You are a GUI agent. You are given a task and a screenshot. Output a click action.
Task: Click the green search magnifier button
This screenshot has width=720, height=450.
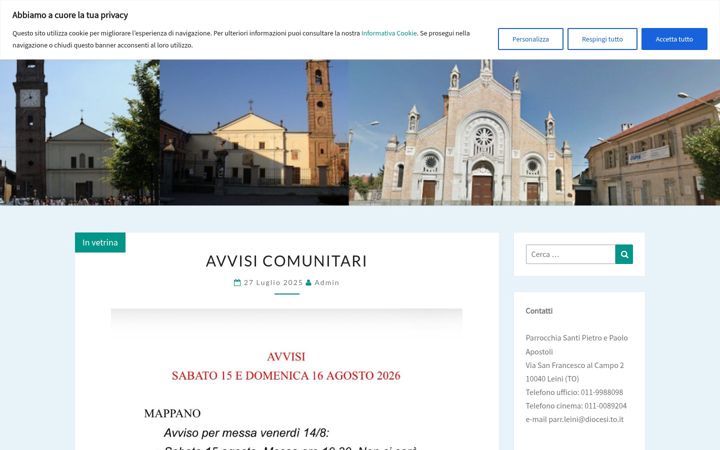(624, 254)
